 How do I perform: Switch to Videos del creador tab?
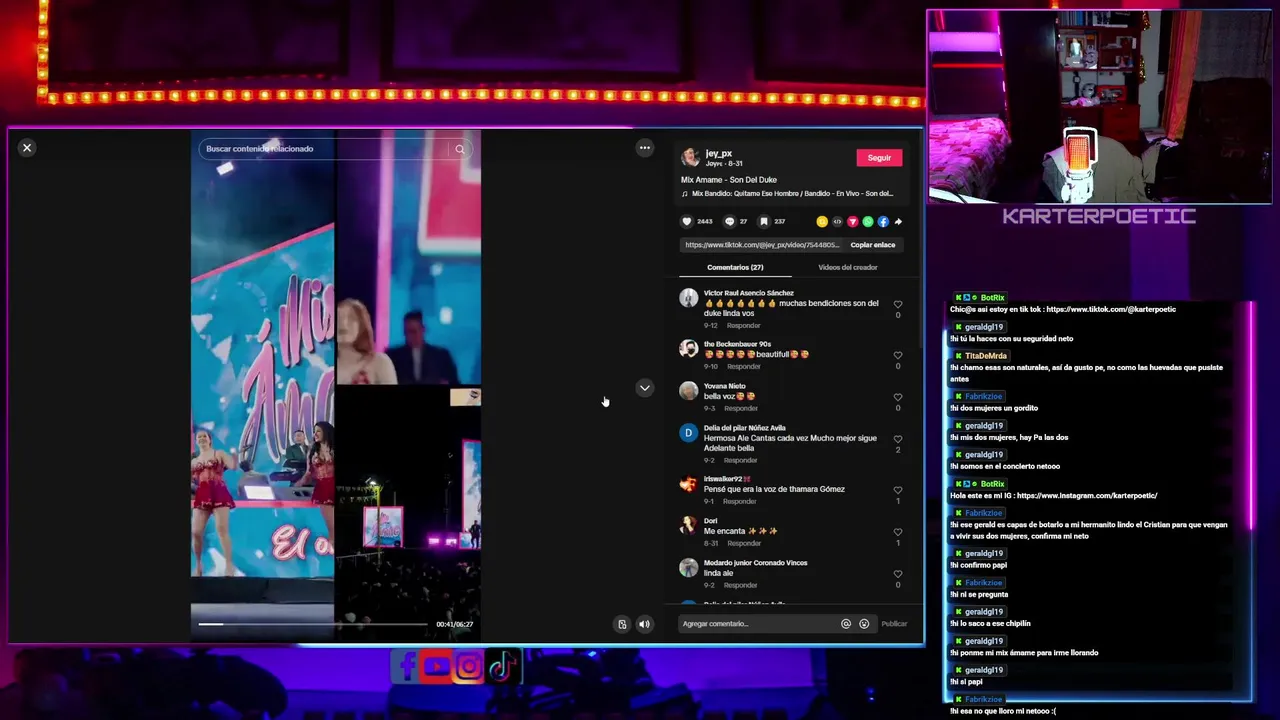click(847, 268)
